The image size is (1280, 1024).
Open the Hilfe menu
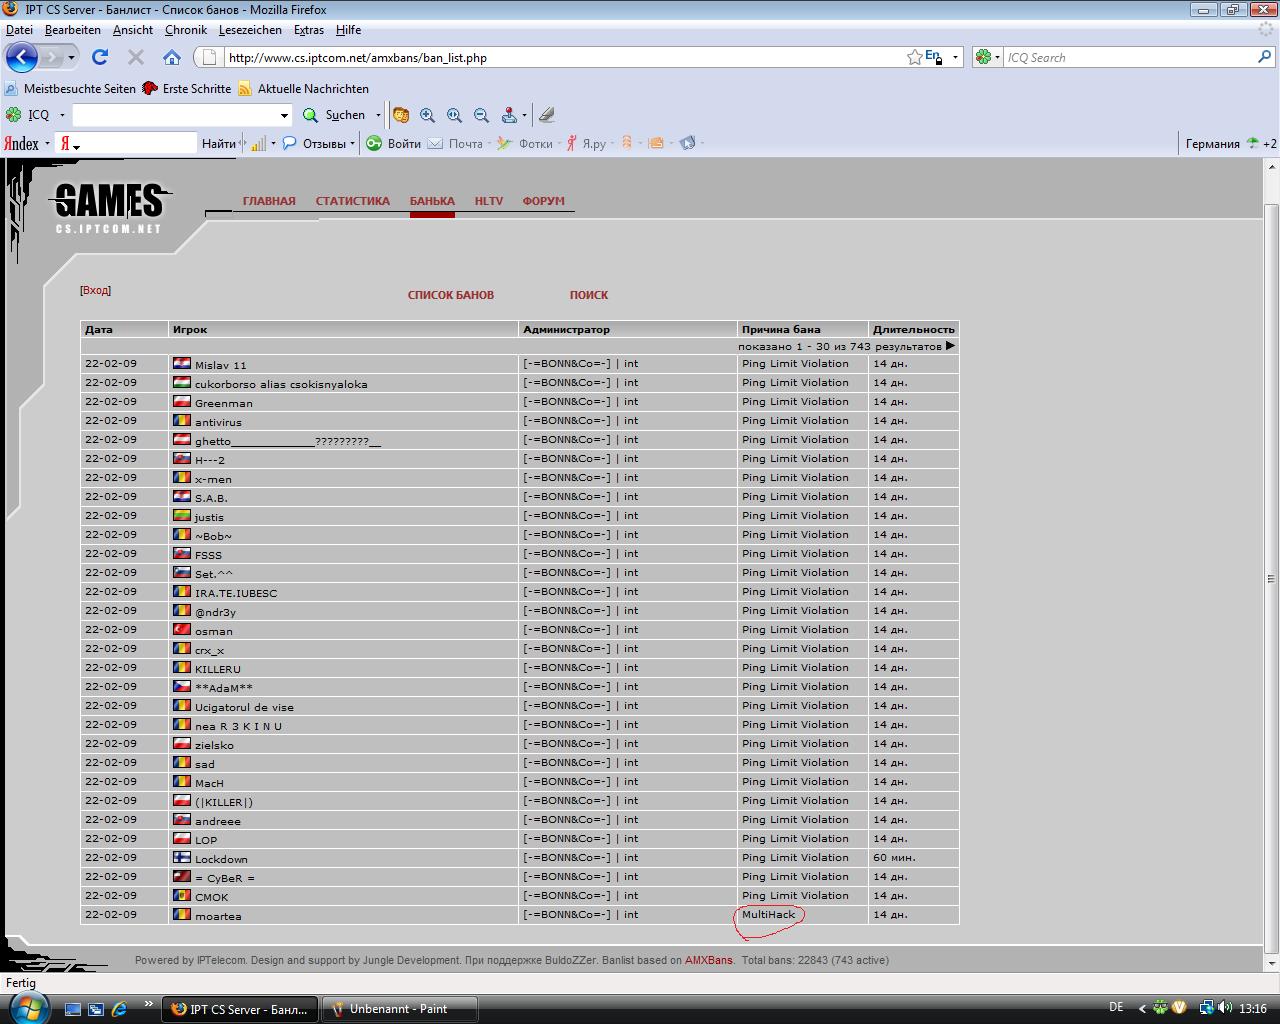[348, 30]
